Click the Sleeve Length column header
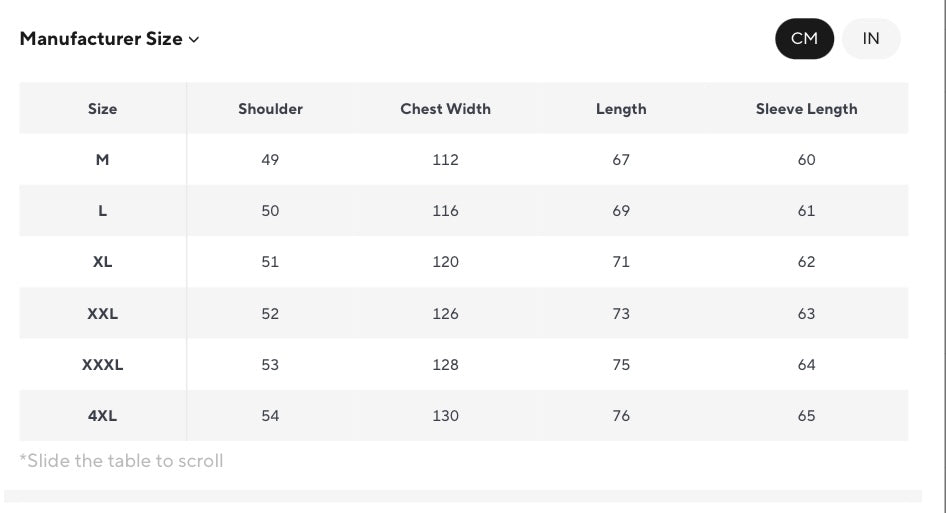The width and height of the screenshot is (946, 513). click(x=806, y=109)
